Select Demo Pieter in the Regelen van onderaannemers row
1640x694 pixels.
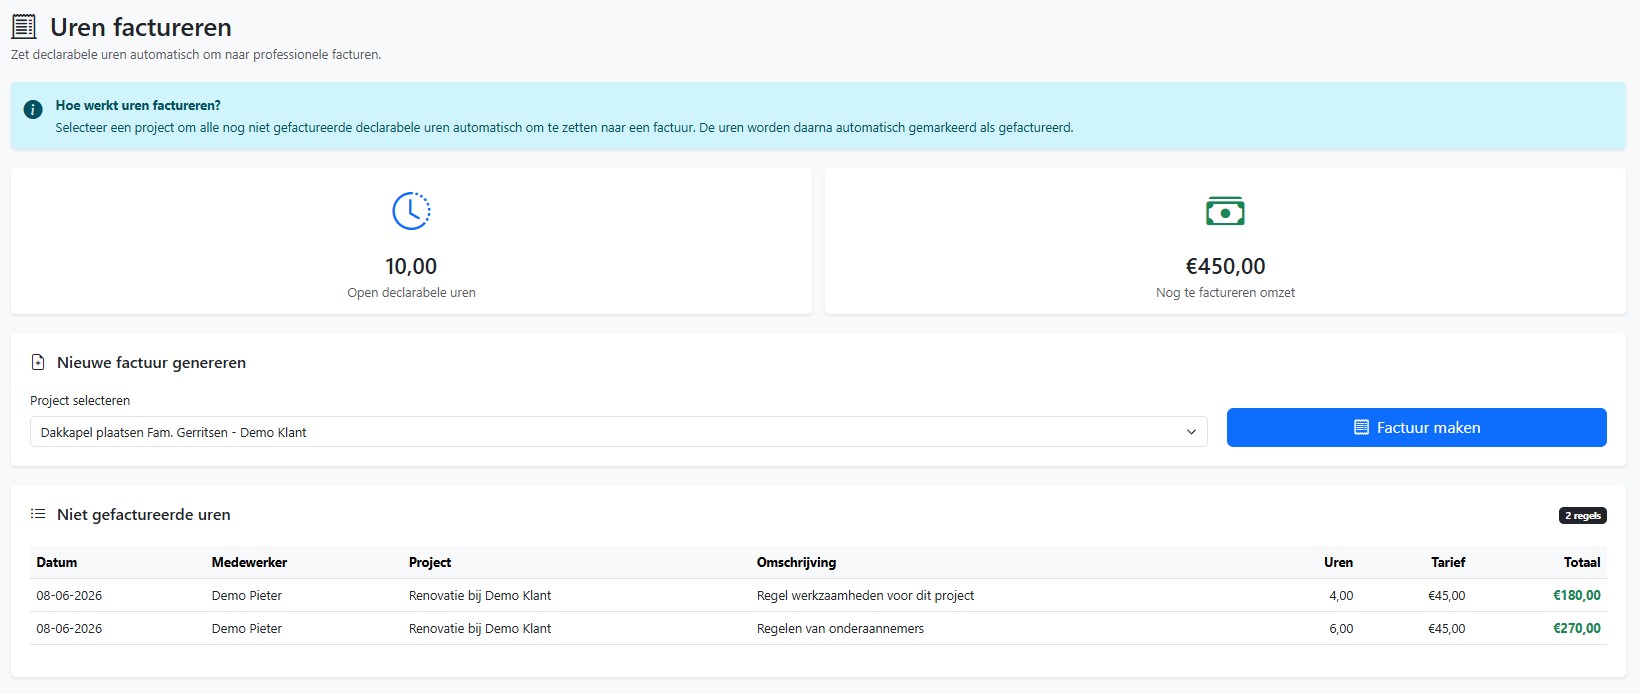click(247, 628)
